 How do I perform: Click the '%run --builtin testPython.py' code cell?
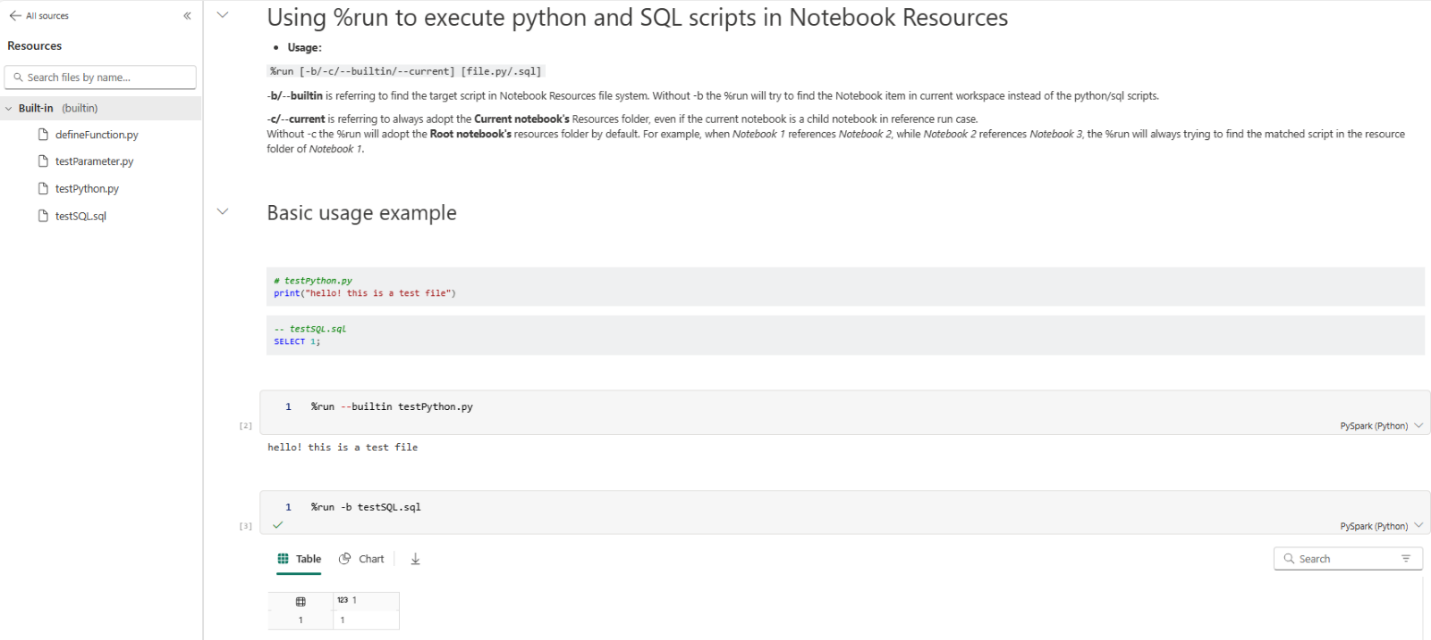pos(845,412)
